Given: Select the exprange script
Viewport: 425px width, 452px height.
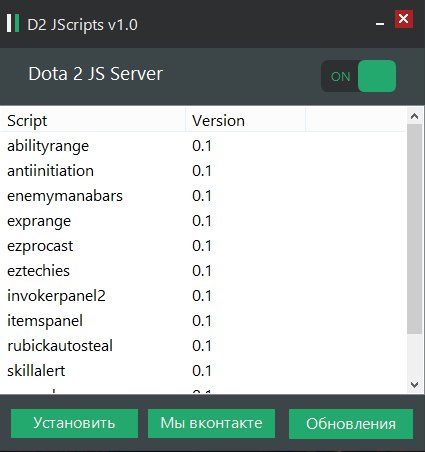Looking at the screenshot, I should point(39,221).
